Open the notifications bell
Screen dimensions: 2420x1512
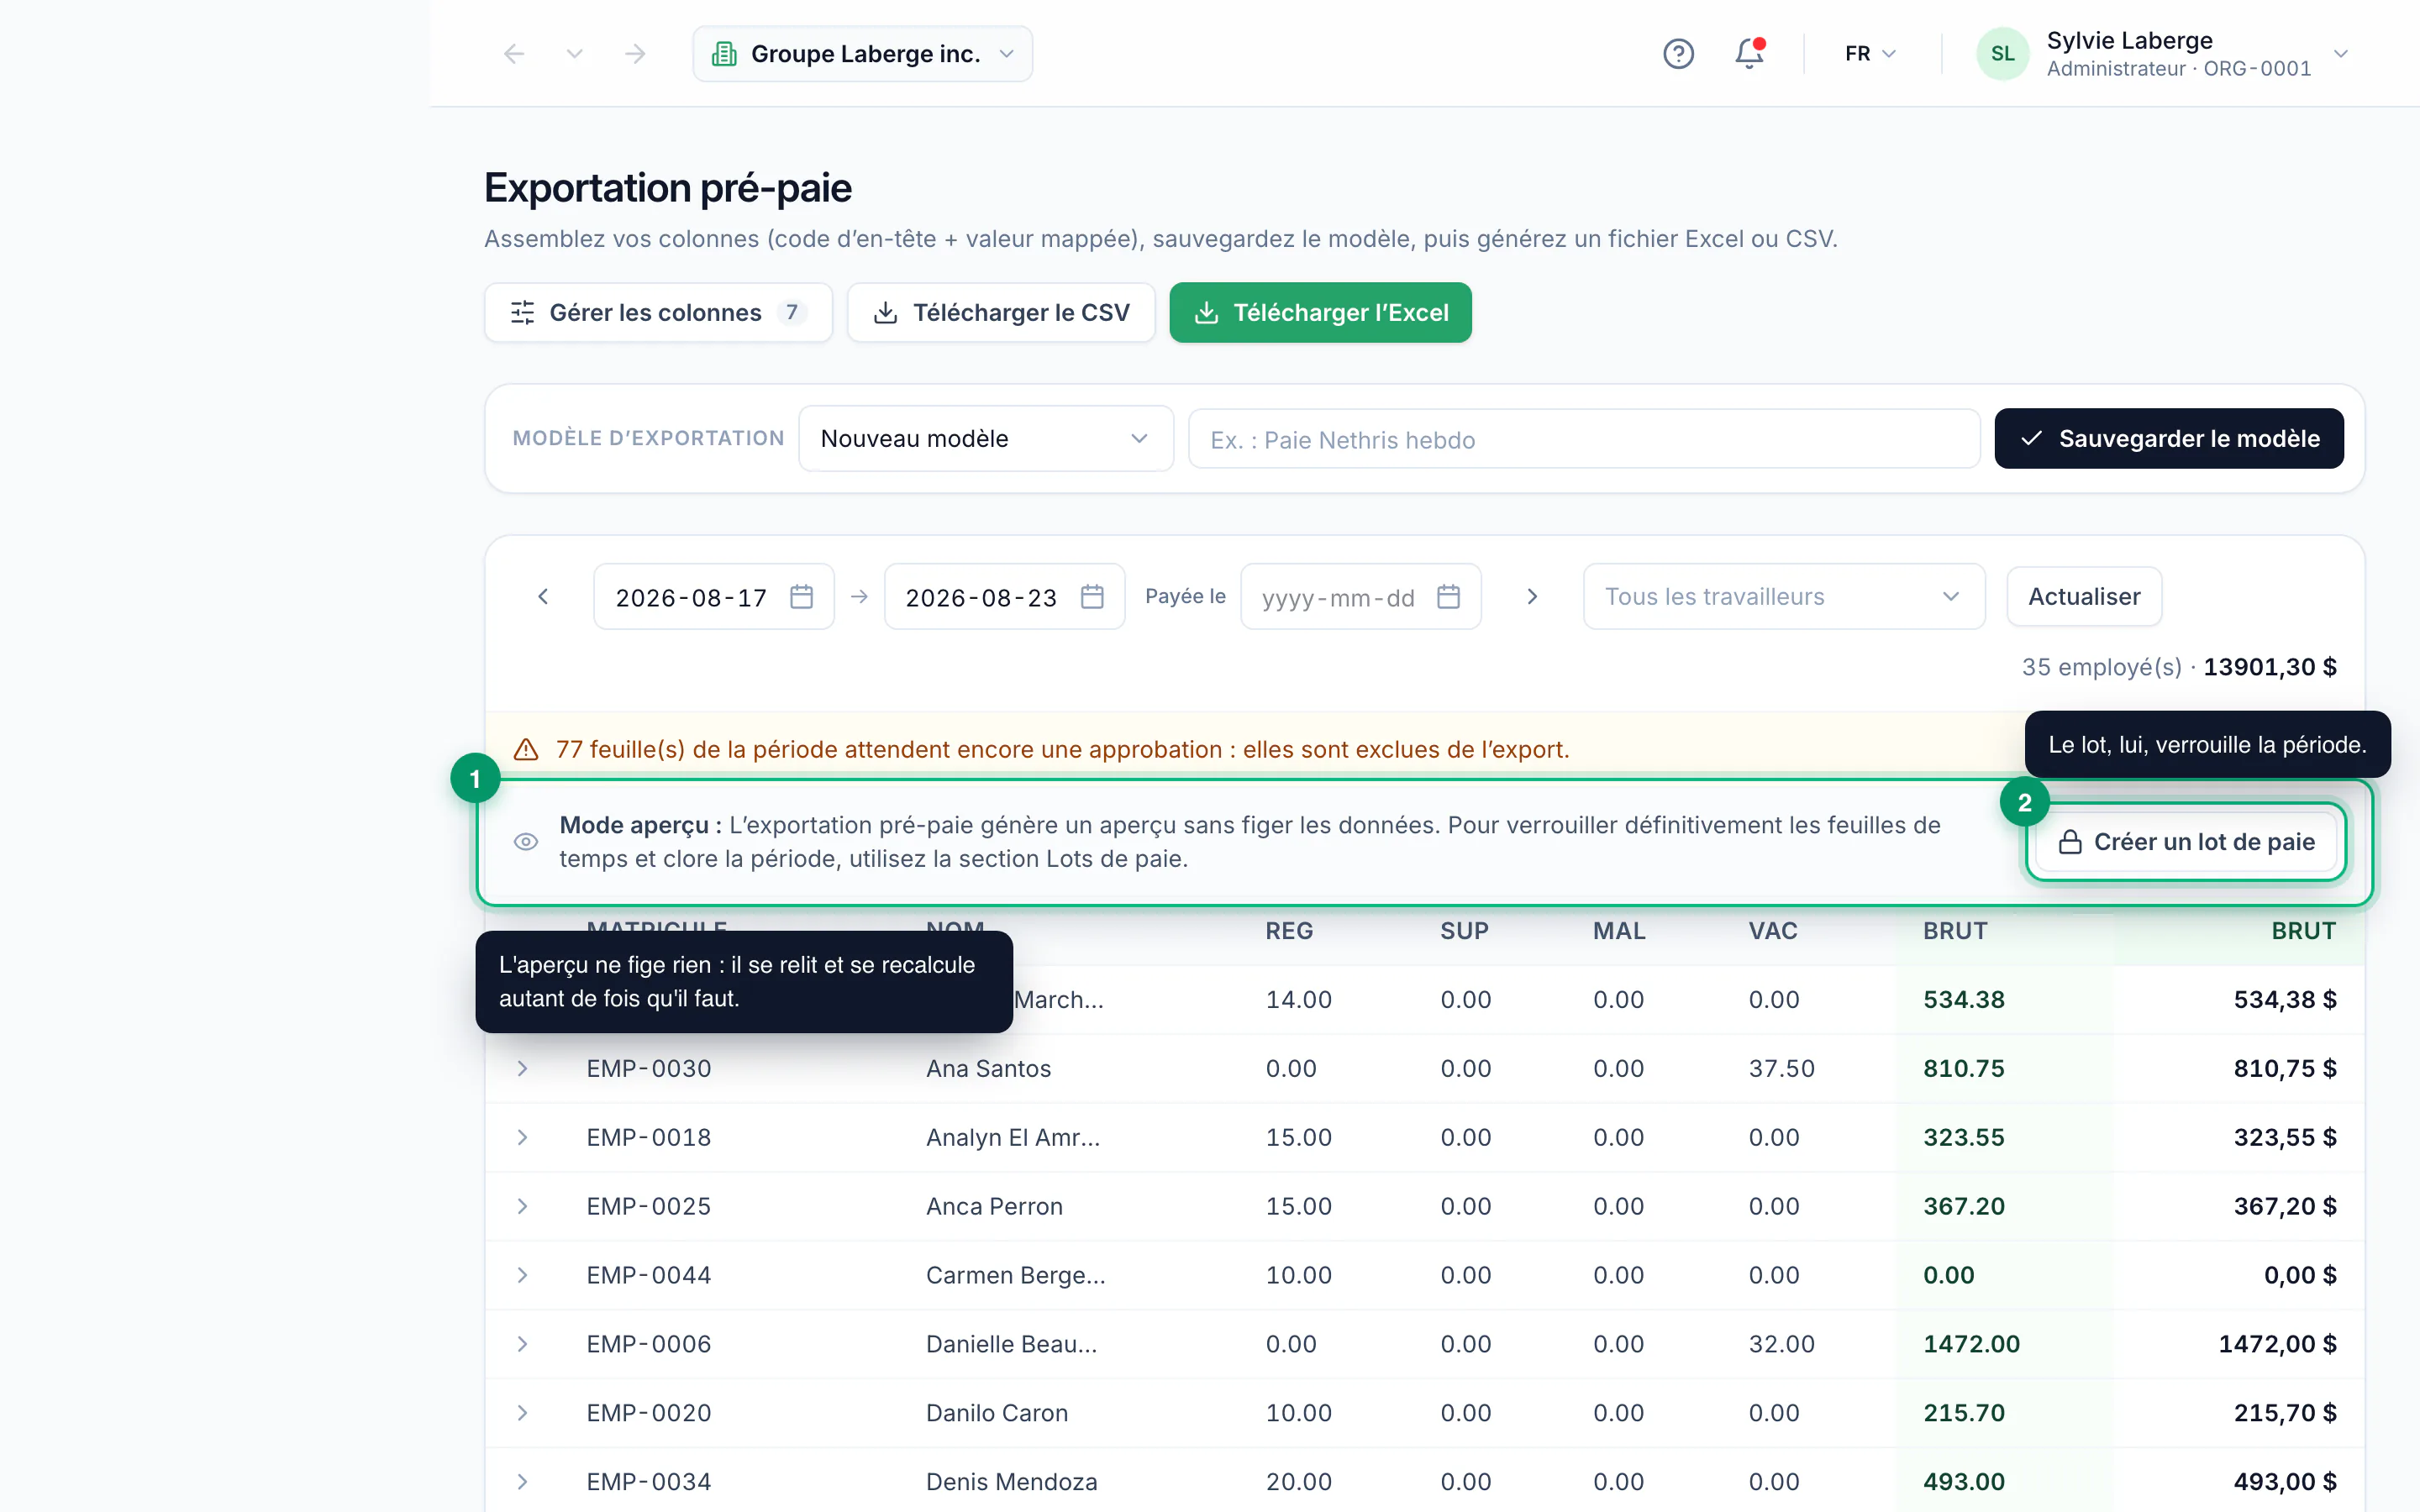[1749, 54]
